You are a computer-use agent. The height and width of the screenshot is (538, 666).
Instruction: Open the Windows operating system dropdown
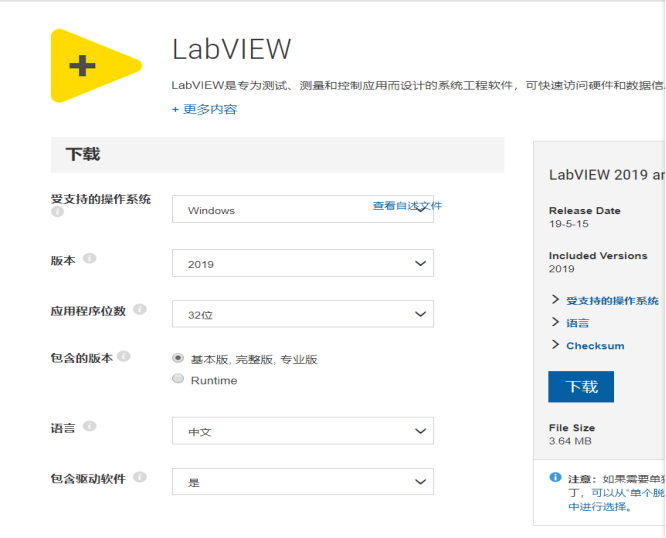[x=303, y=209]
